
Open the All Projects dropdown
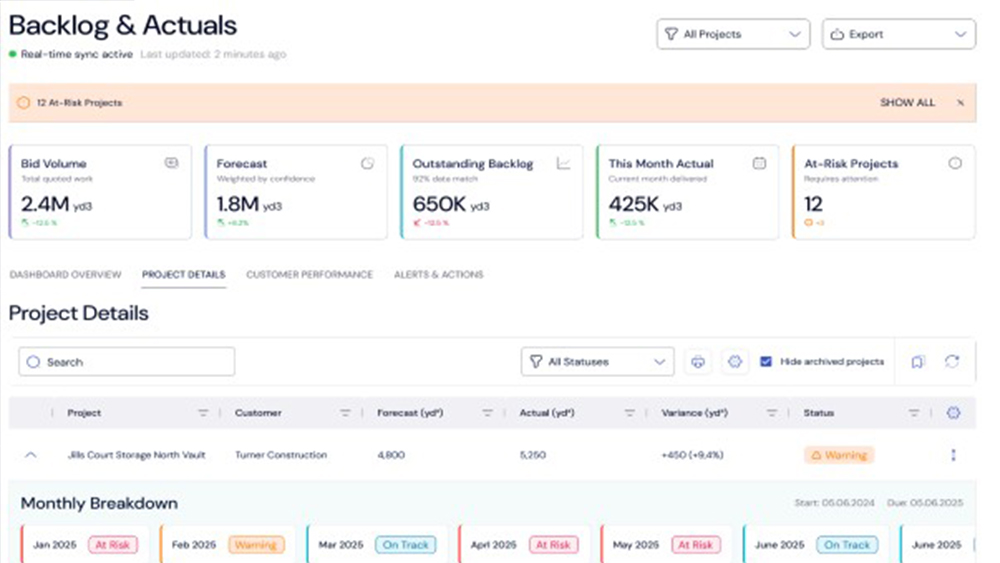tap(733, 34)
